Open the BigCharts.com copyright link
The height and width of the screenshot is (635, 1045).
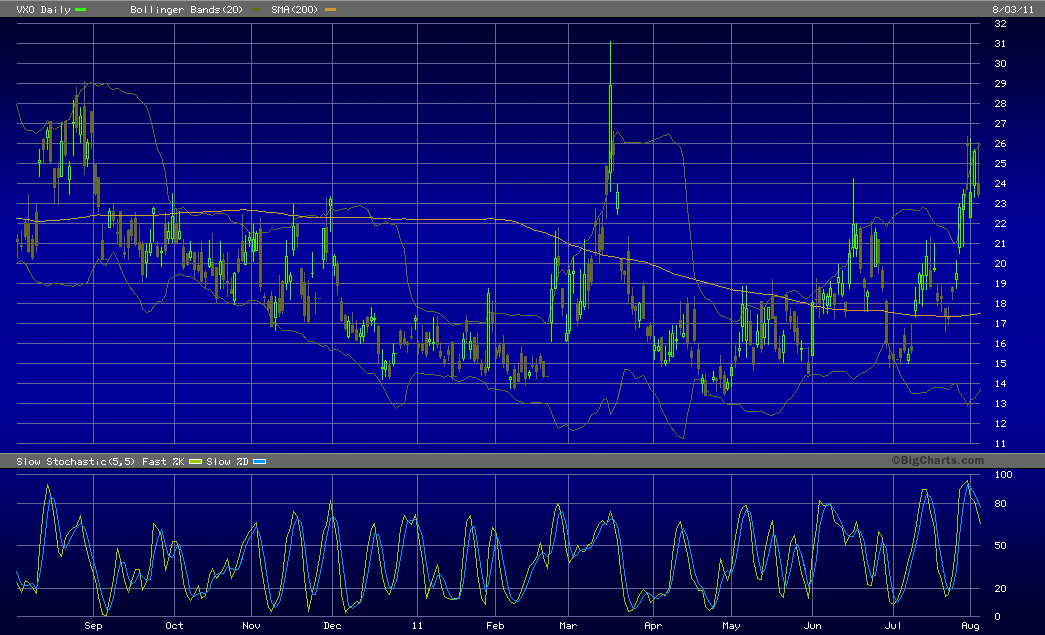point(937,460)
